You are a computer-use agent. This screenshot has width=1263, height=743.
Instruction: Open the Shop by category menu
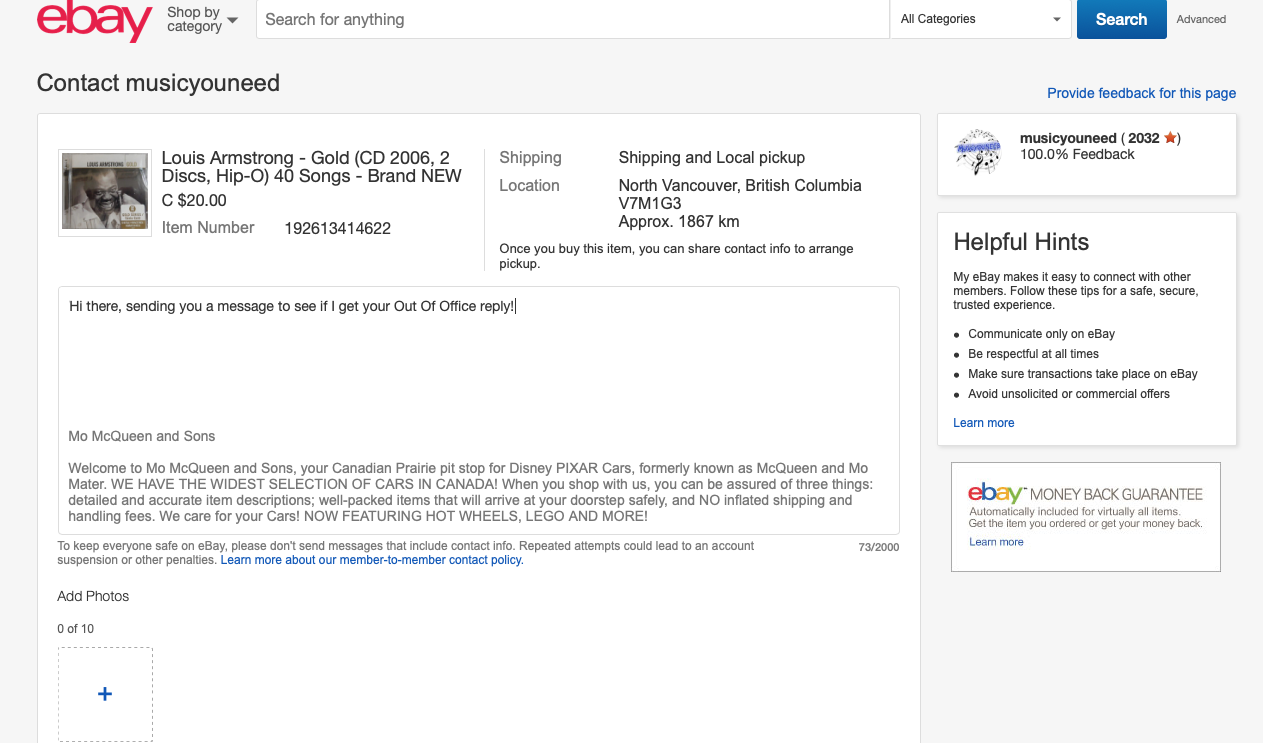click(x=196, y=19)
